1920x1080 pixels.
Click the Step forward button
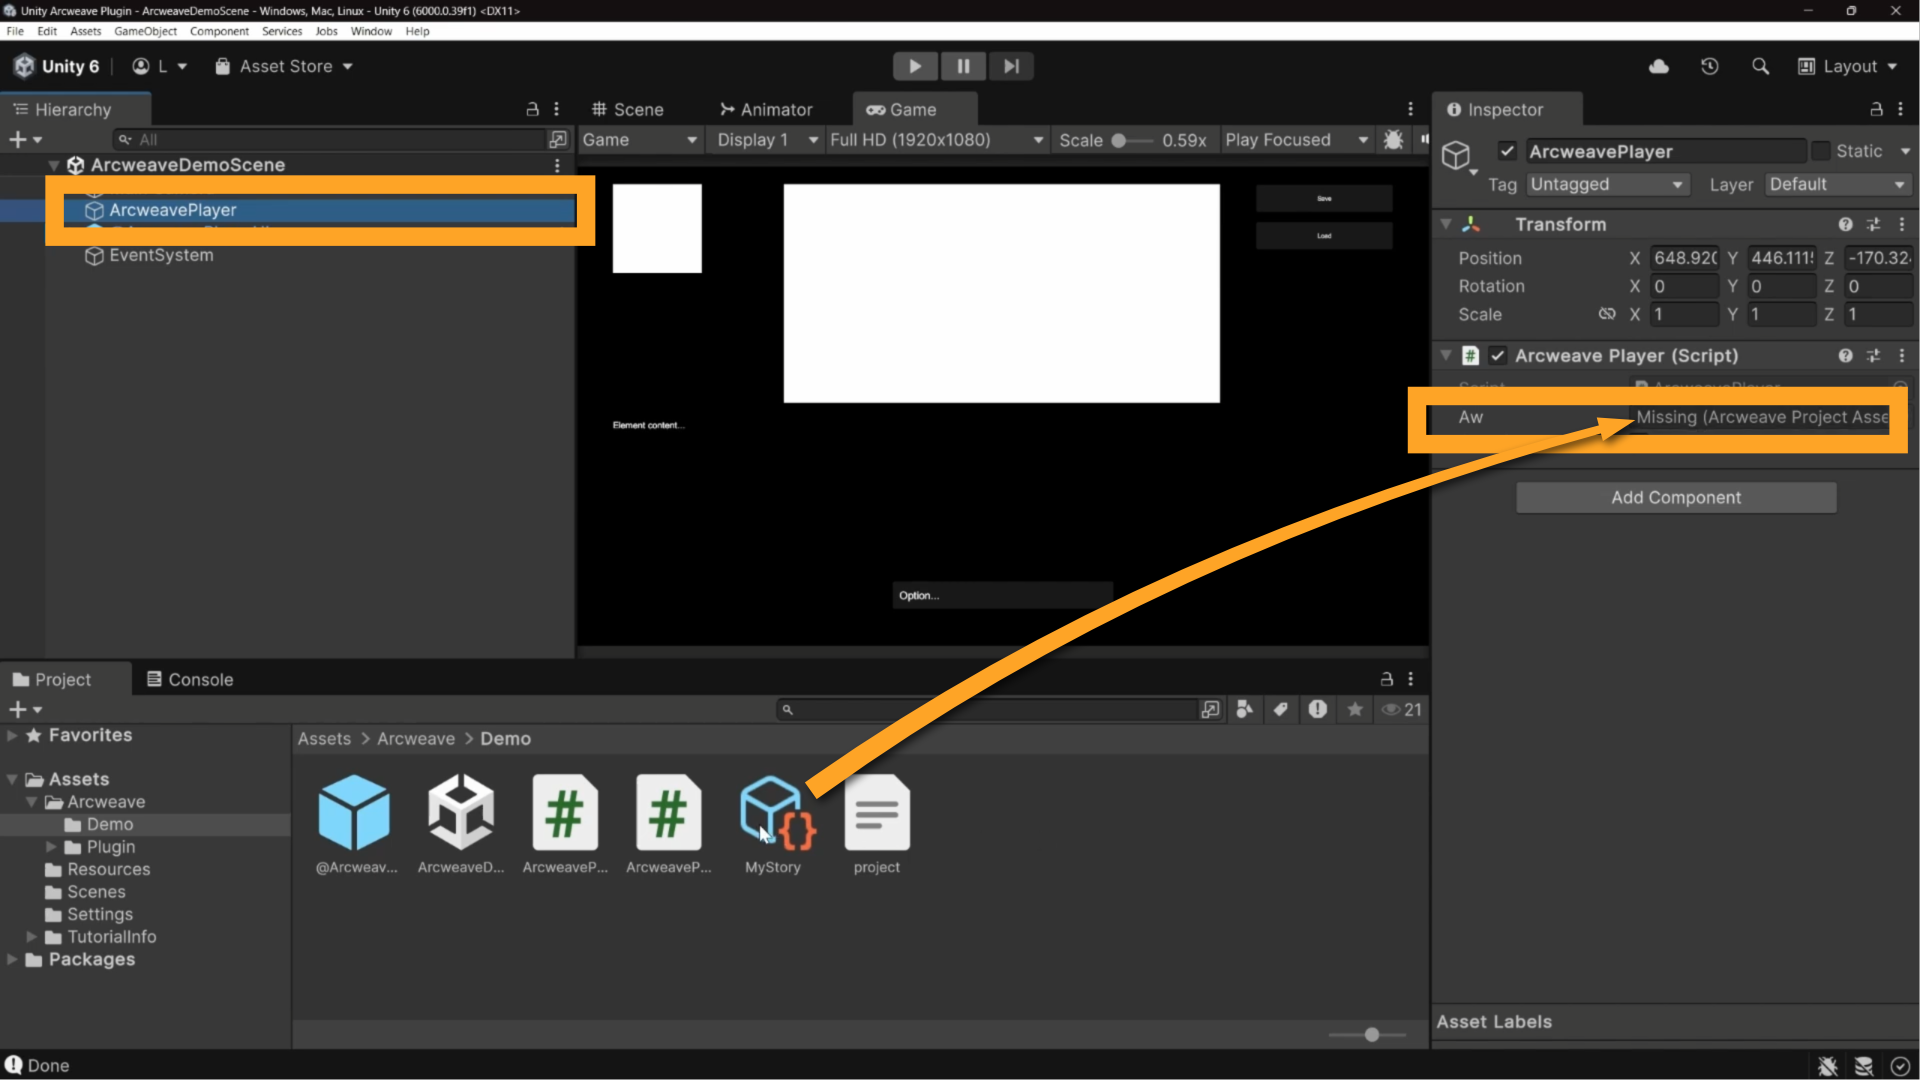click(1011, 66)
